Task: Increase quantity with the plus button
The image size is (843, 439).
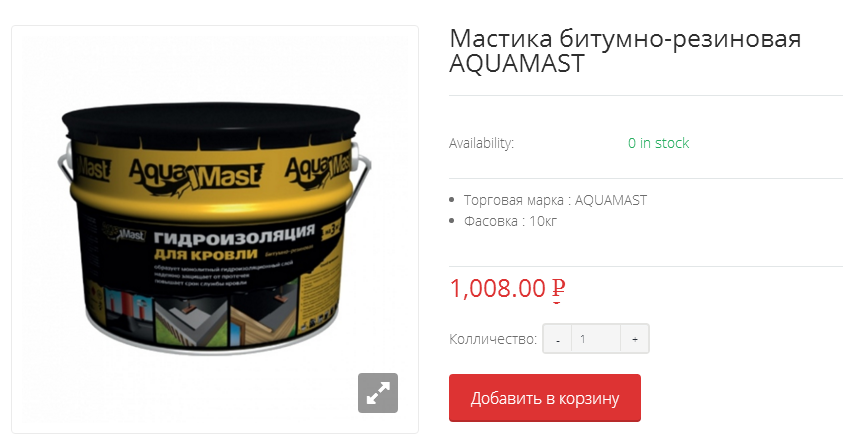Action: click(x=635, y=339)
